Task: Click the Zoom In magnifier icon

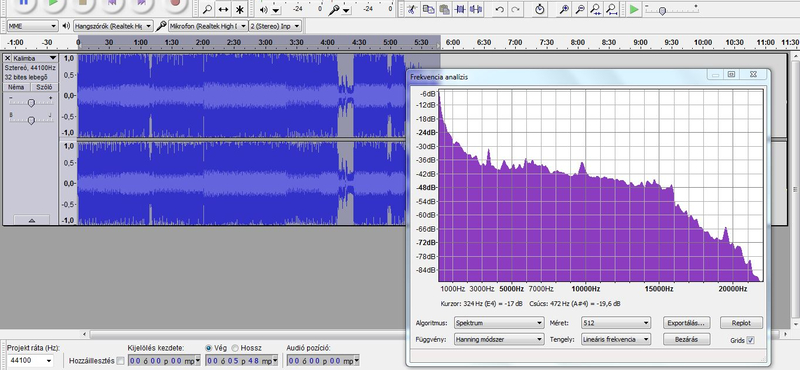Action: 564,9
